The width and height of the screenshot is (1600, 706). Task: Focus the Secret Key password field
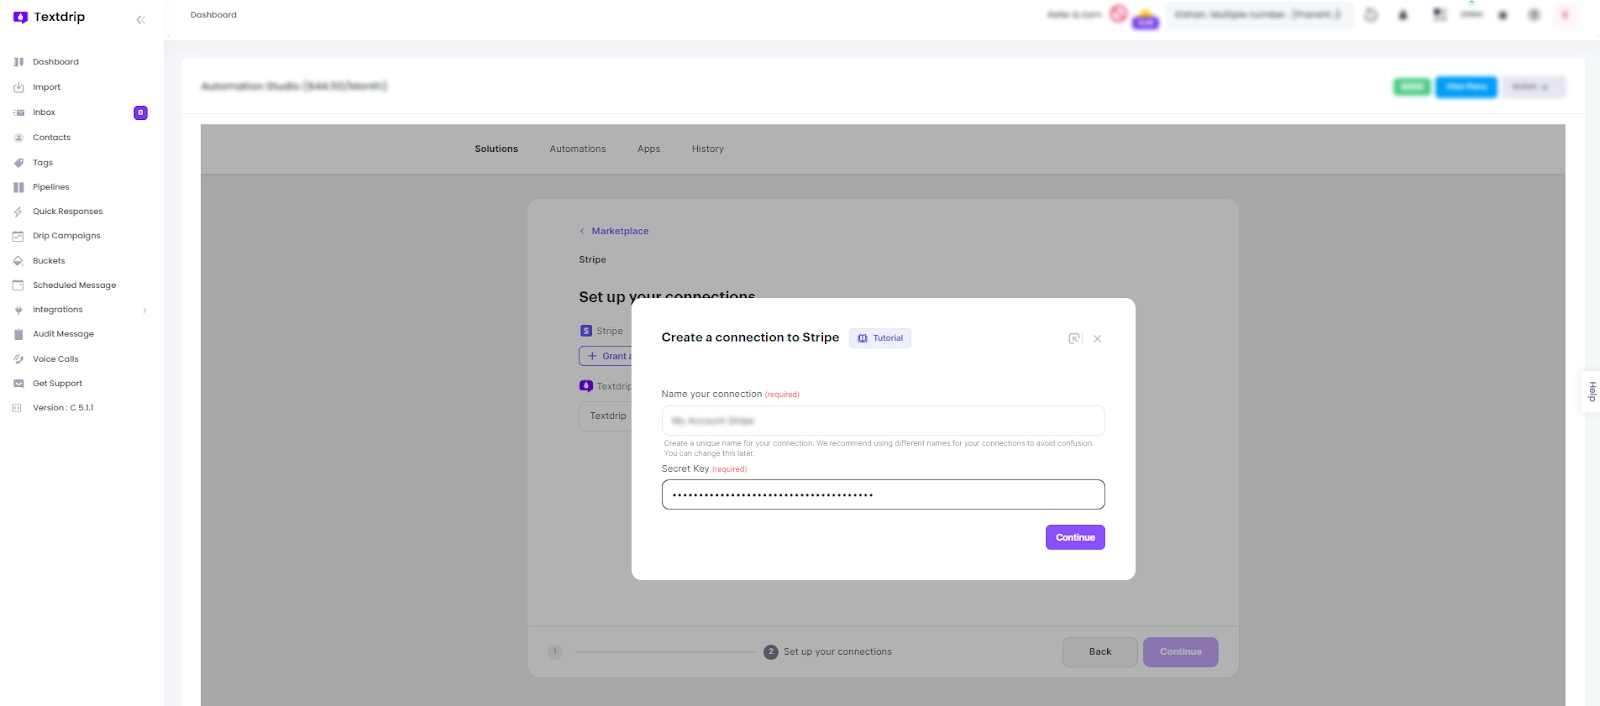883,495
